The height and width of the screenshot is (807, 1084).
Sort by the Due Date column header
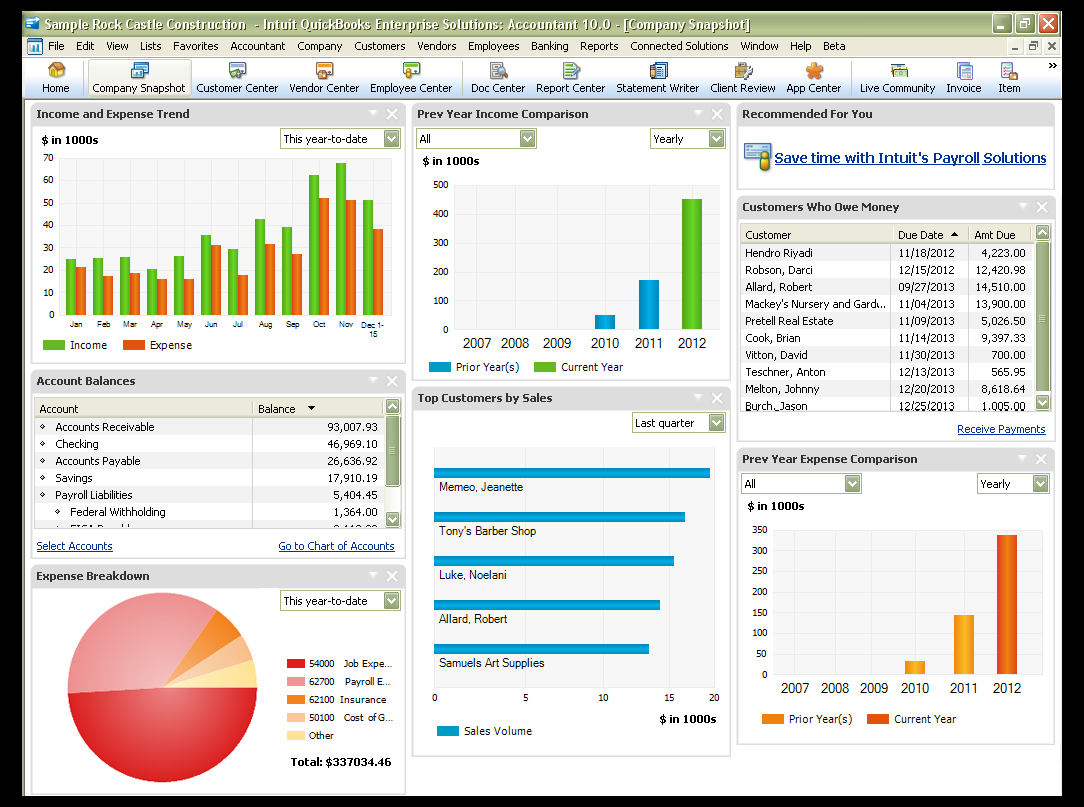pyautogui.click(x=929, y=235)
